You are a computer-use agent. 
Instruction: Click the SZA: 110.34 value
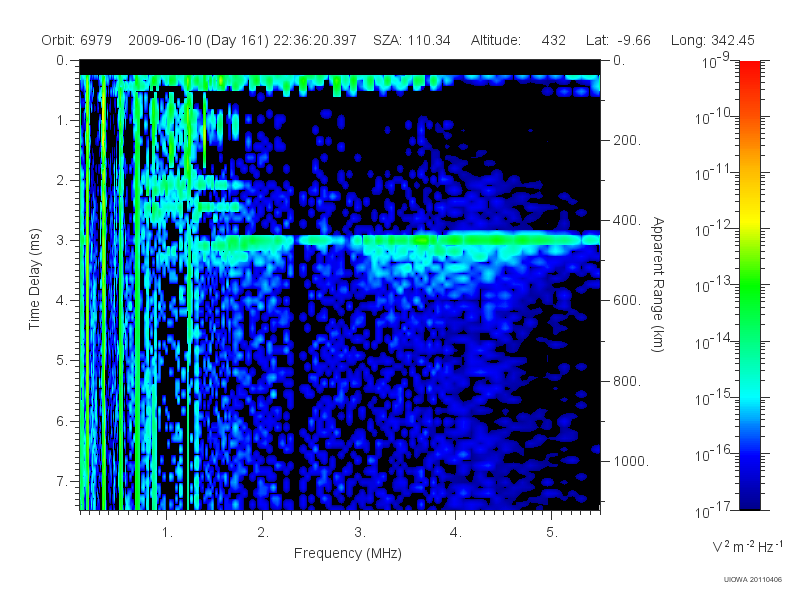pyautogui.click(x=412, y=40)
